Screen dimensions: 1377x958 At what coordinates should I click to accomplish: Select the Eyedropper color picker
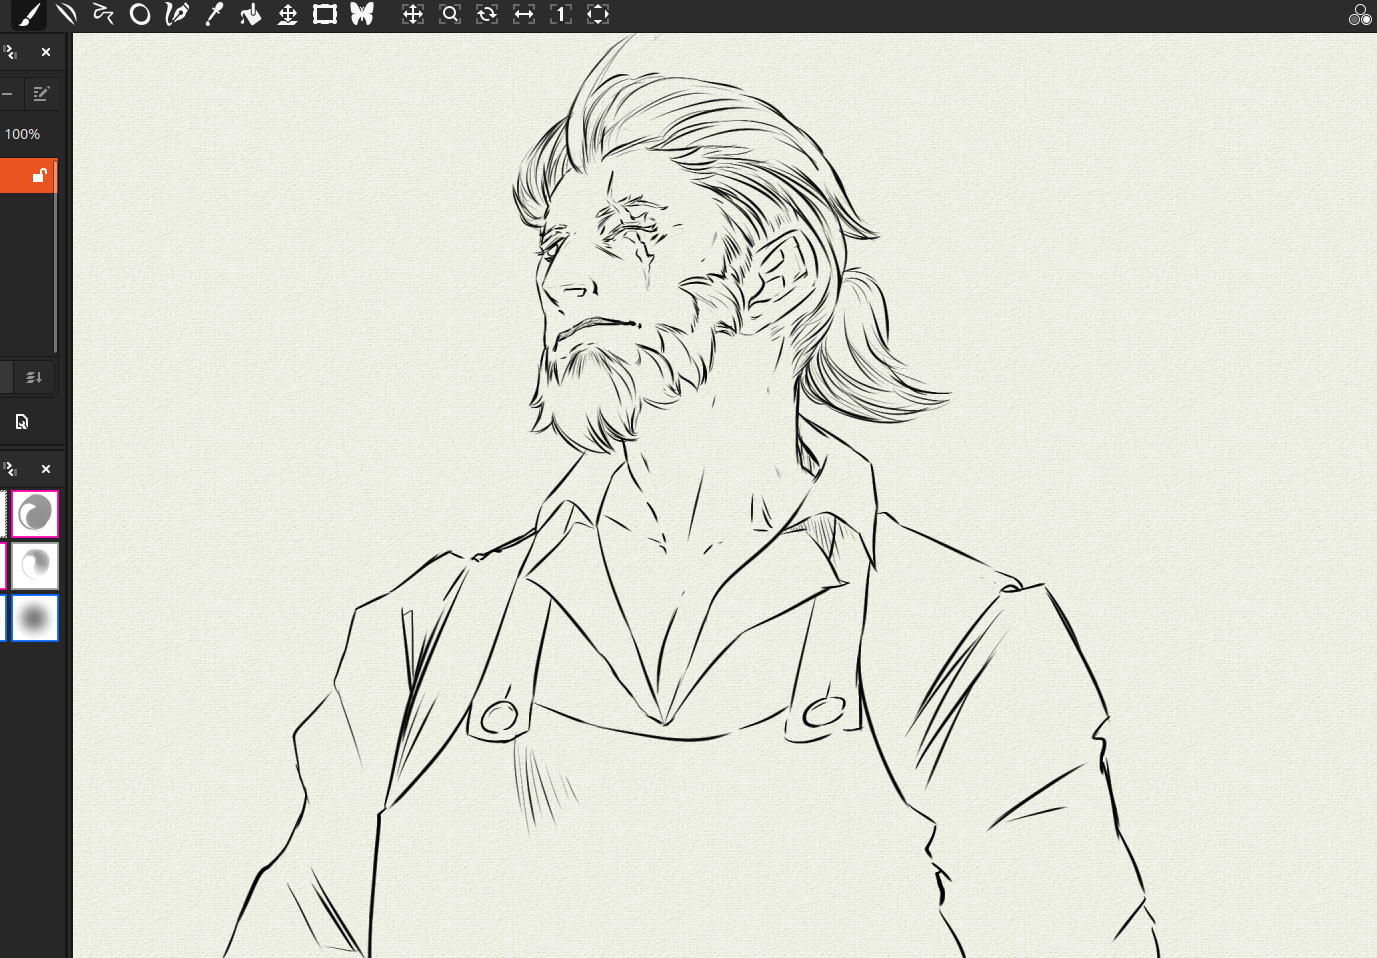pyautogui.click(x=214, y=14)
